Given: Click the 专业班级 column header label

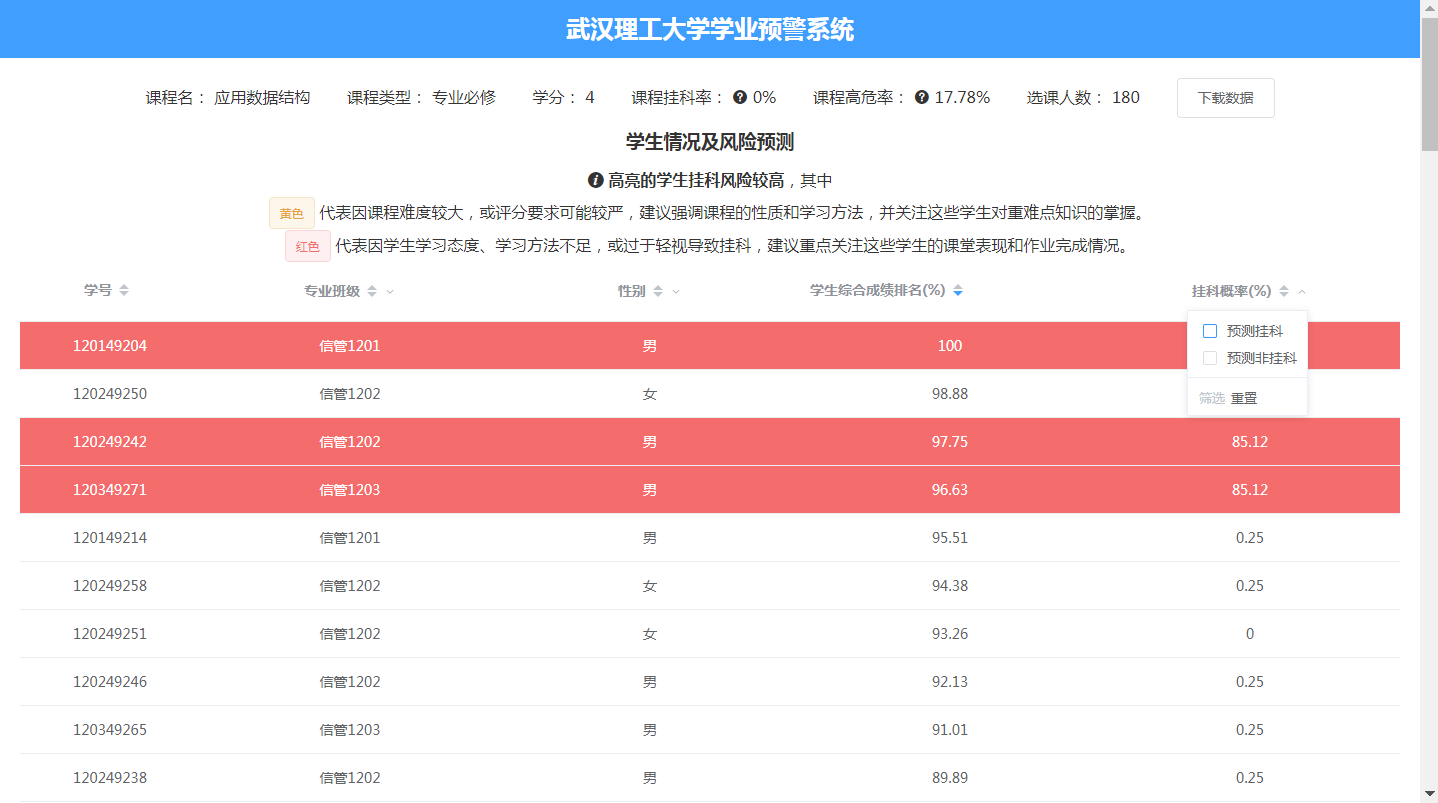Looking at the screenshot, I should tap(332, 291).
